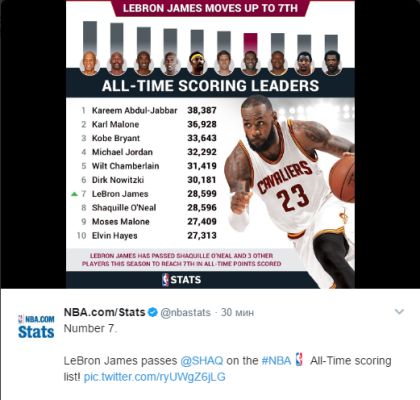Open the @SHAQ mention link
Image resolution: width=420 pixels, height=400 pixels.
coord(202,361)
